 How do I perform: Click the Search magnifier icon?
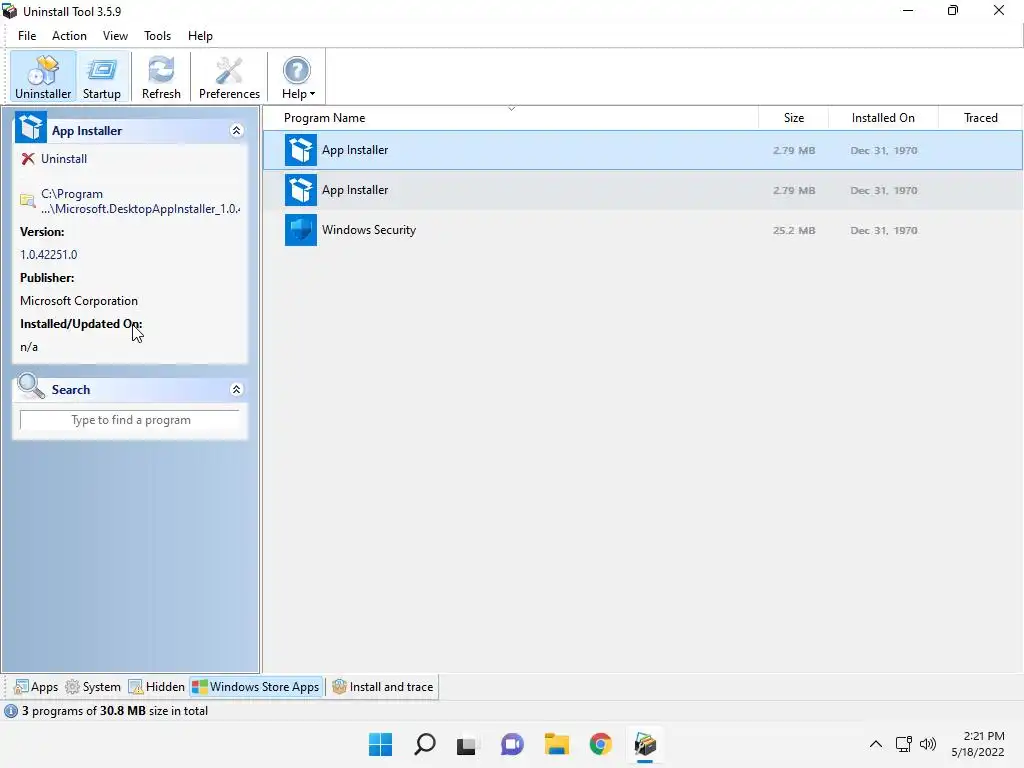coord(30,387)
